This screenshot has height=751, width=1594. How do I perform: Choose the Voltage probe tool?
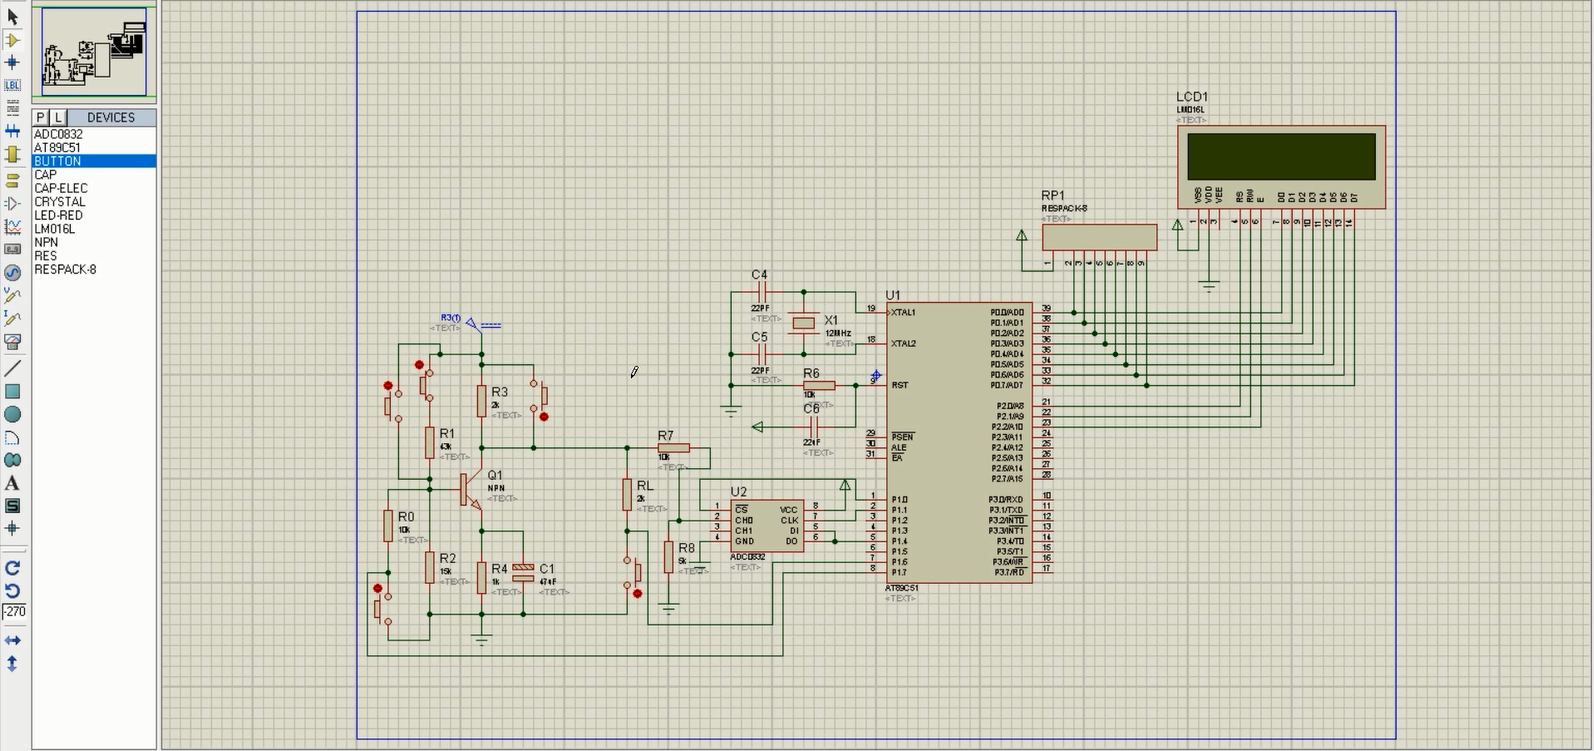(x=13, y=295)
